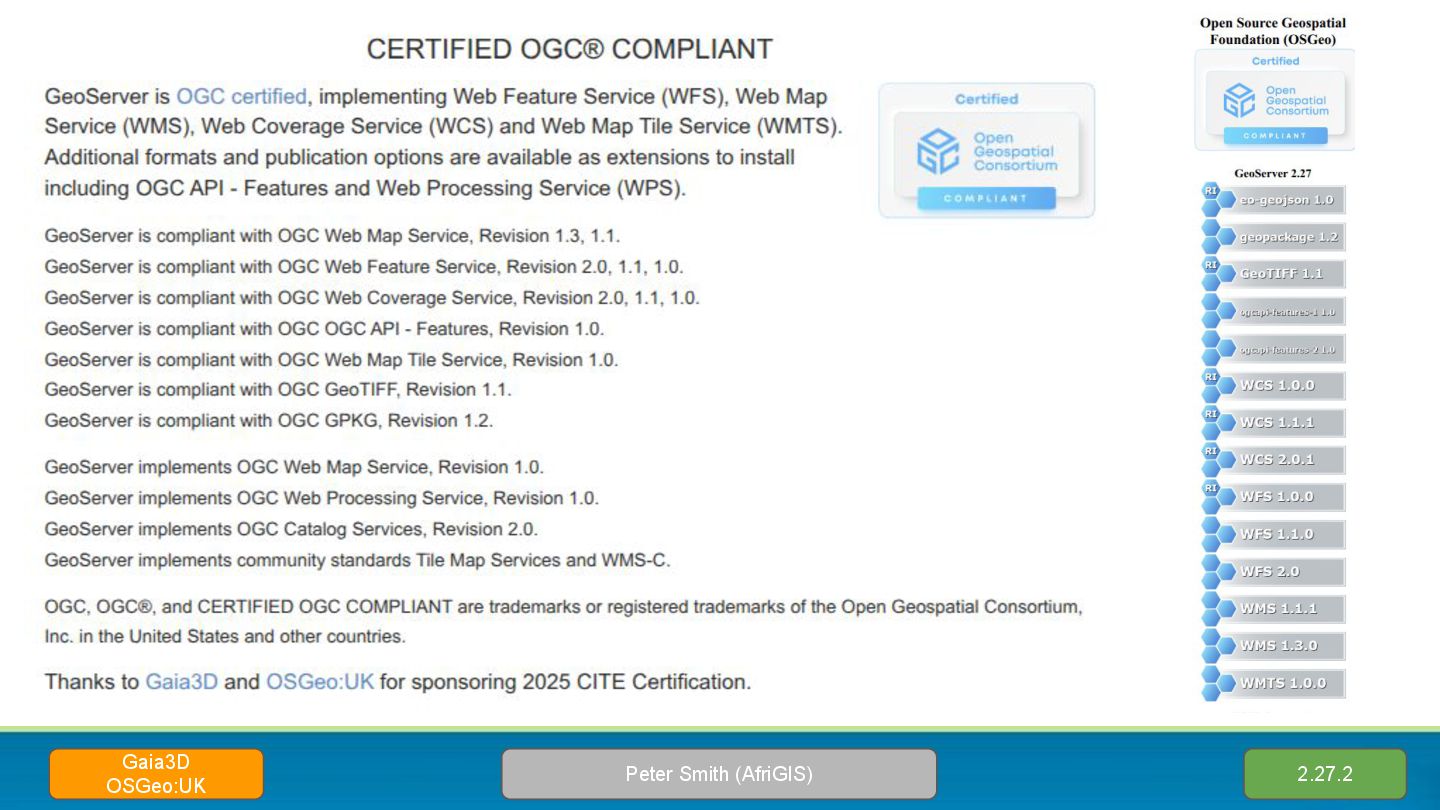Select the WCS 1.1.1 badge
Screen dimensions: 1440x810
tap(1273, 423)
